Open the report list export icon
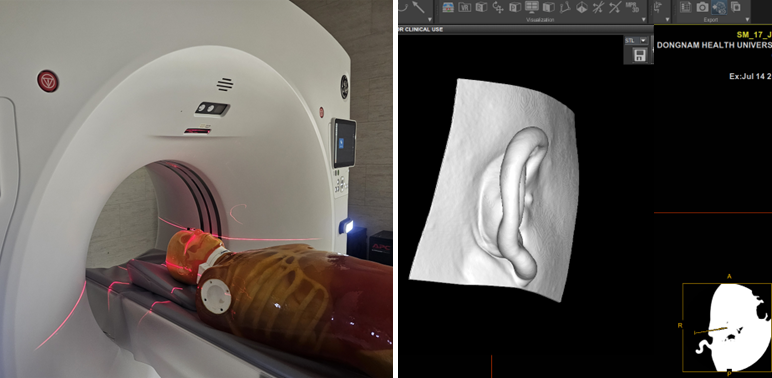Image resolution: width=772 pixels, height=378 pixels. point(686,7)
